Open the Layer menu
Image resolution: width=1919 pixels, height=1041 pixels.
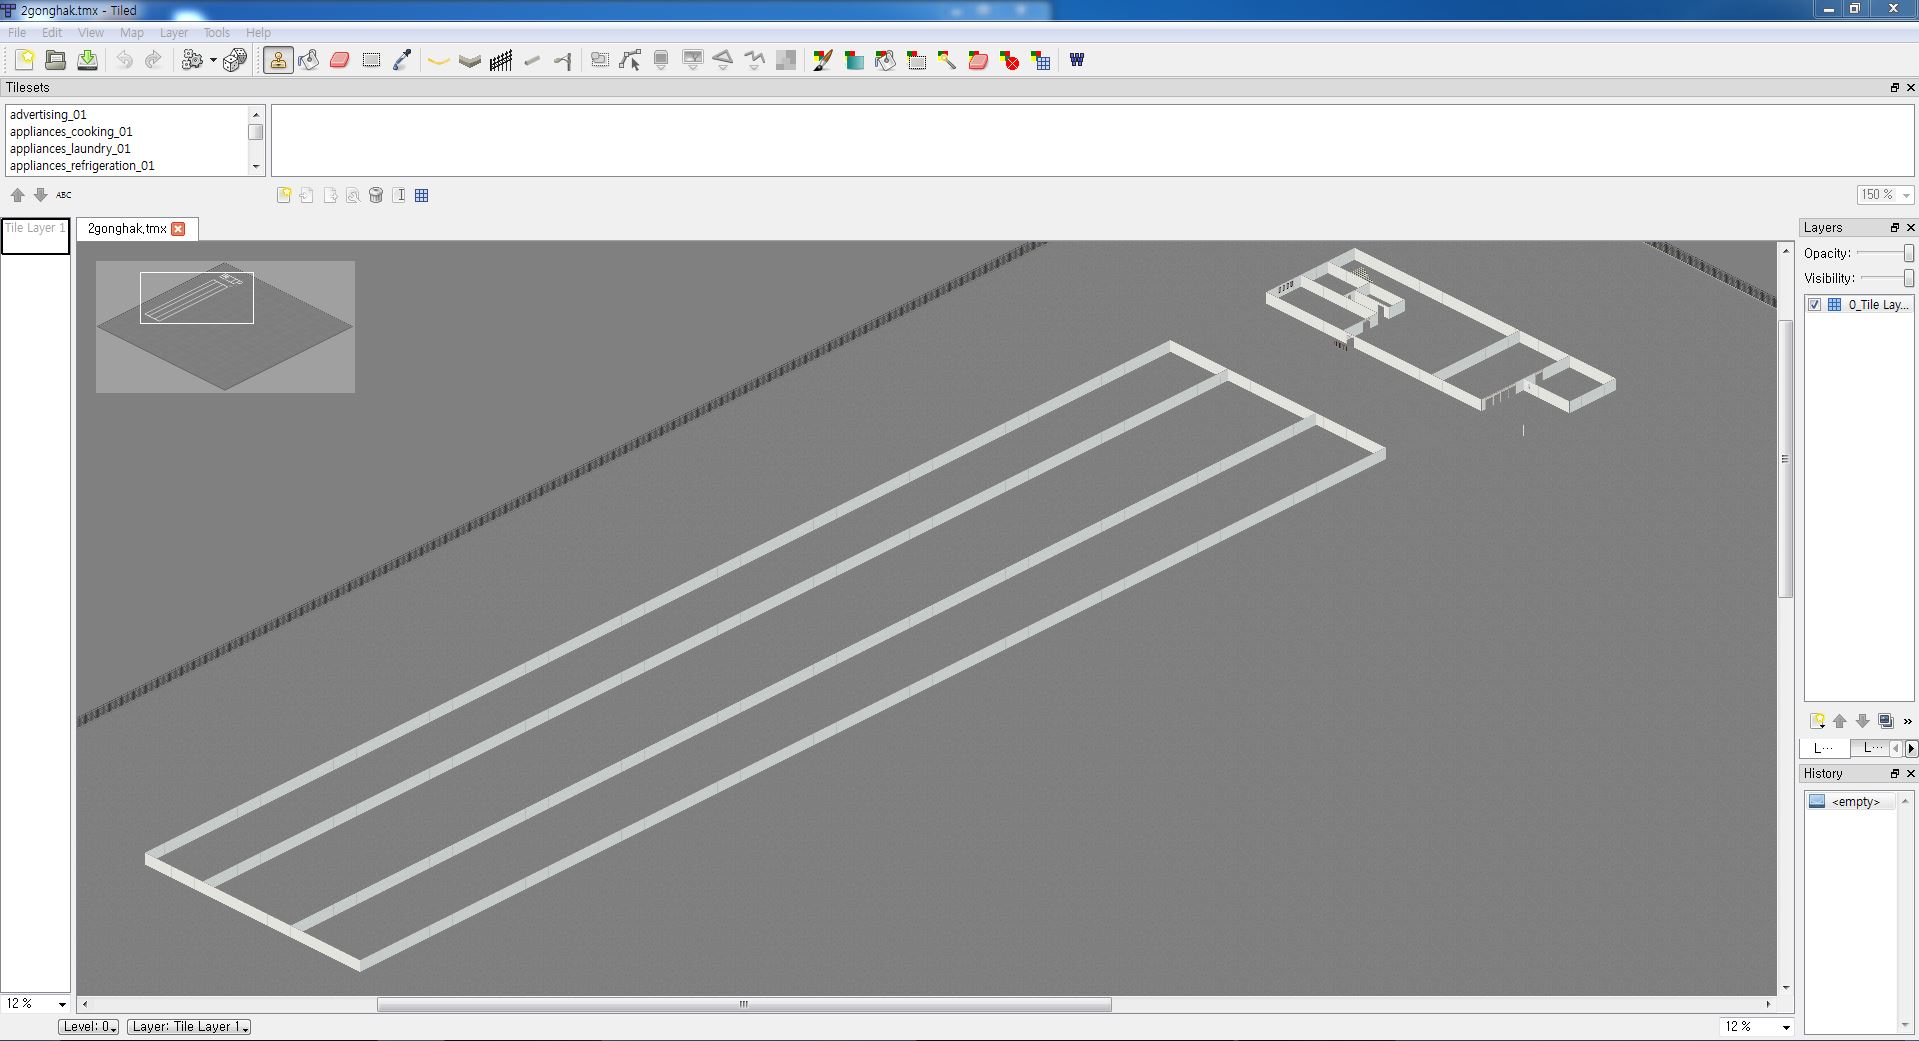point(173,33)
